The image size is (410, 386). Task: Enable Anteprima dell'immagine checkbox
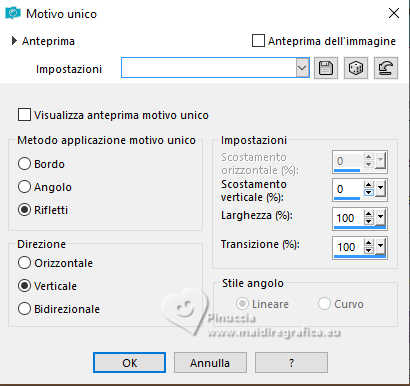258,41
